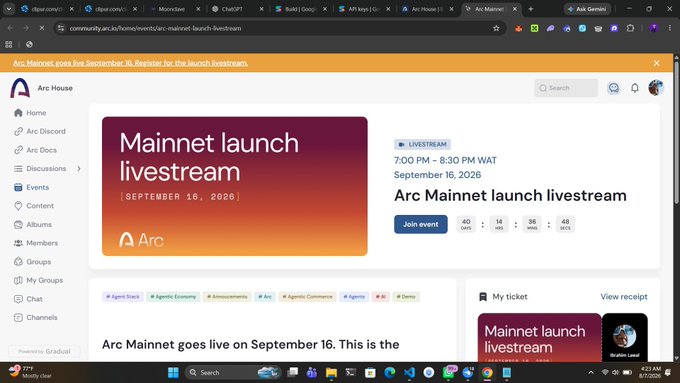Click Powered by Gradual badge
Screen dimensions: 680x383
pos(45,351)
